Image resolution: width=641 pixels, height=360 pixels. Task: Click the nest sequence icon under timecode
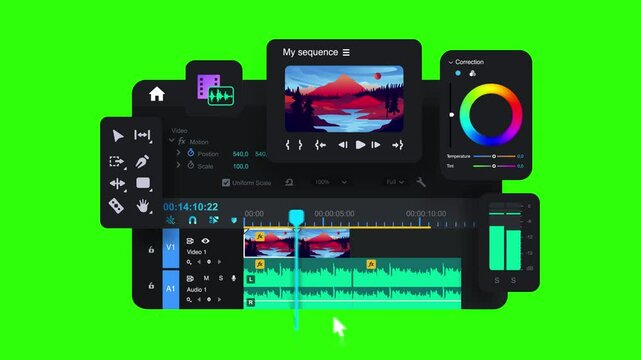(x=170, y=220)
